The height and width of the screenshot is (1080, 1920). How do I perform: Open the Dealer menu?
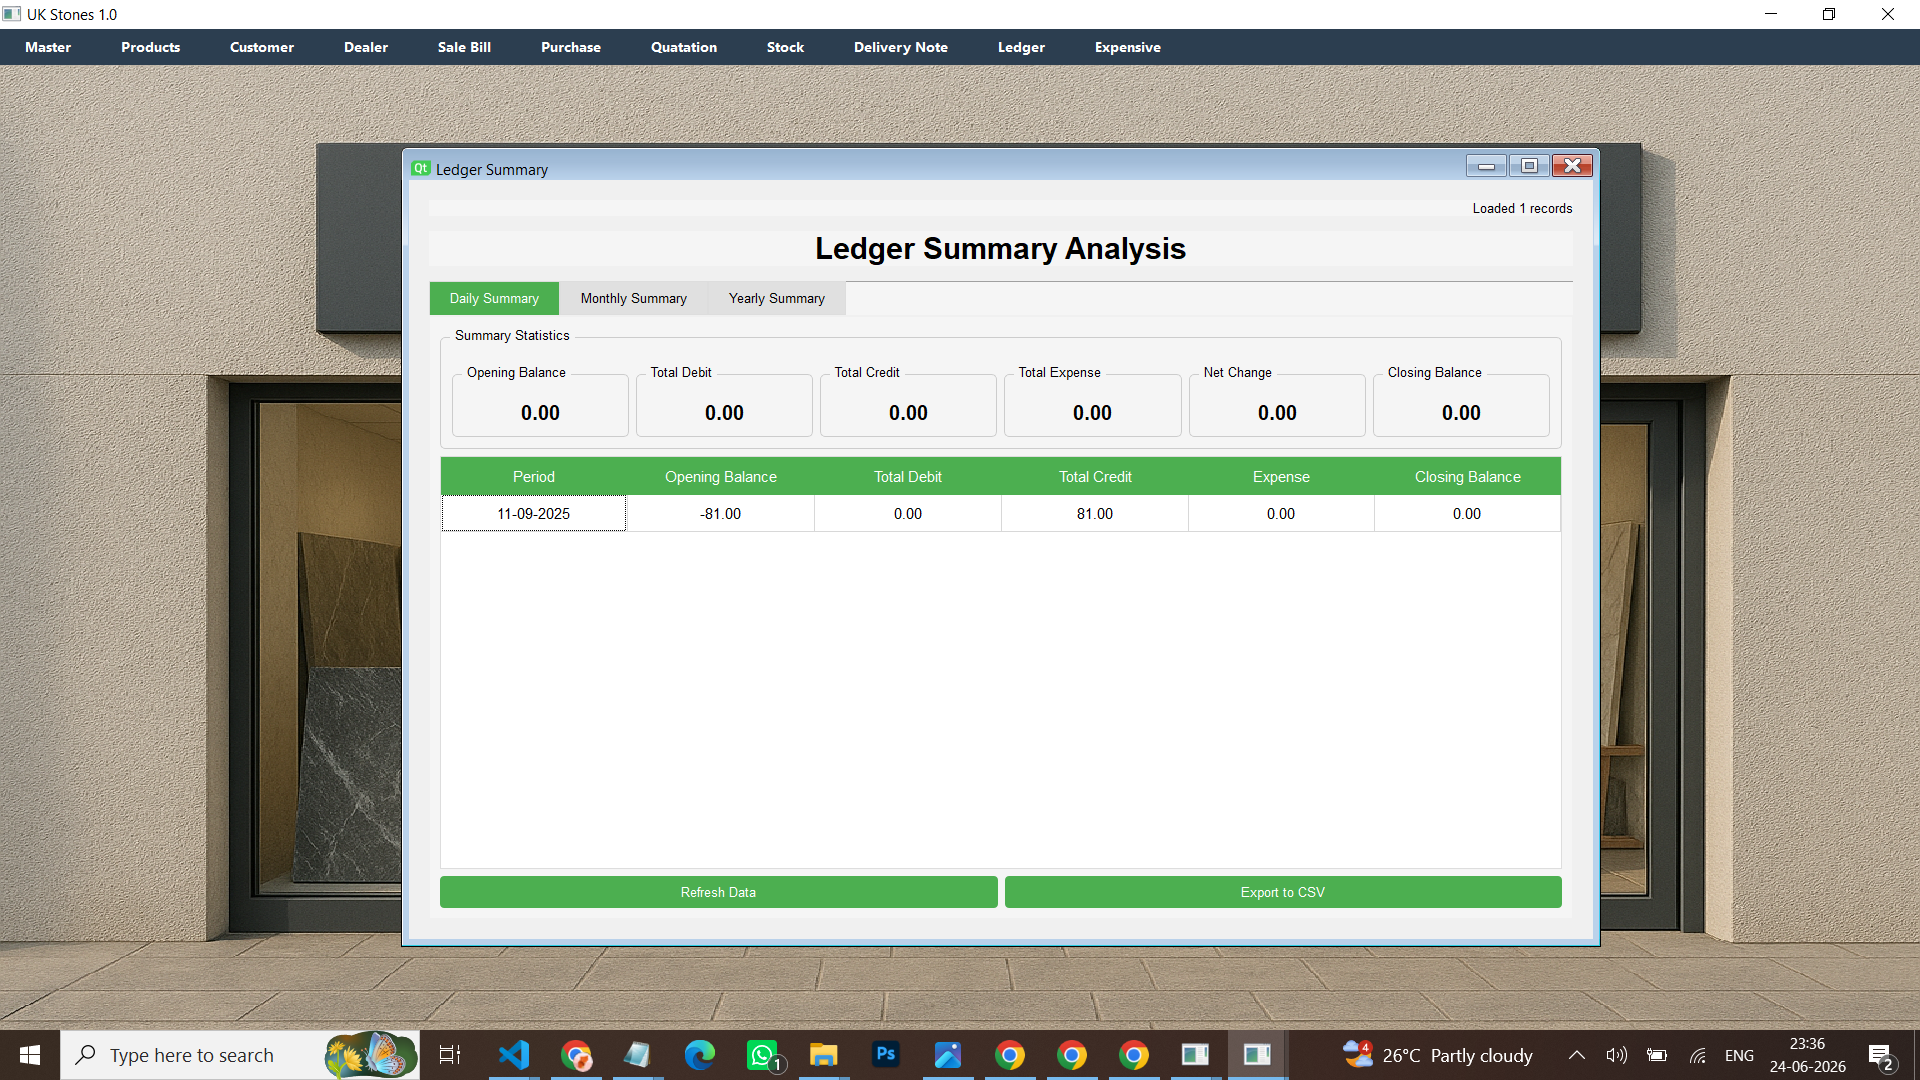click(366, 47)
